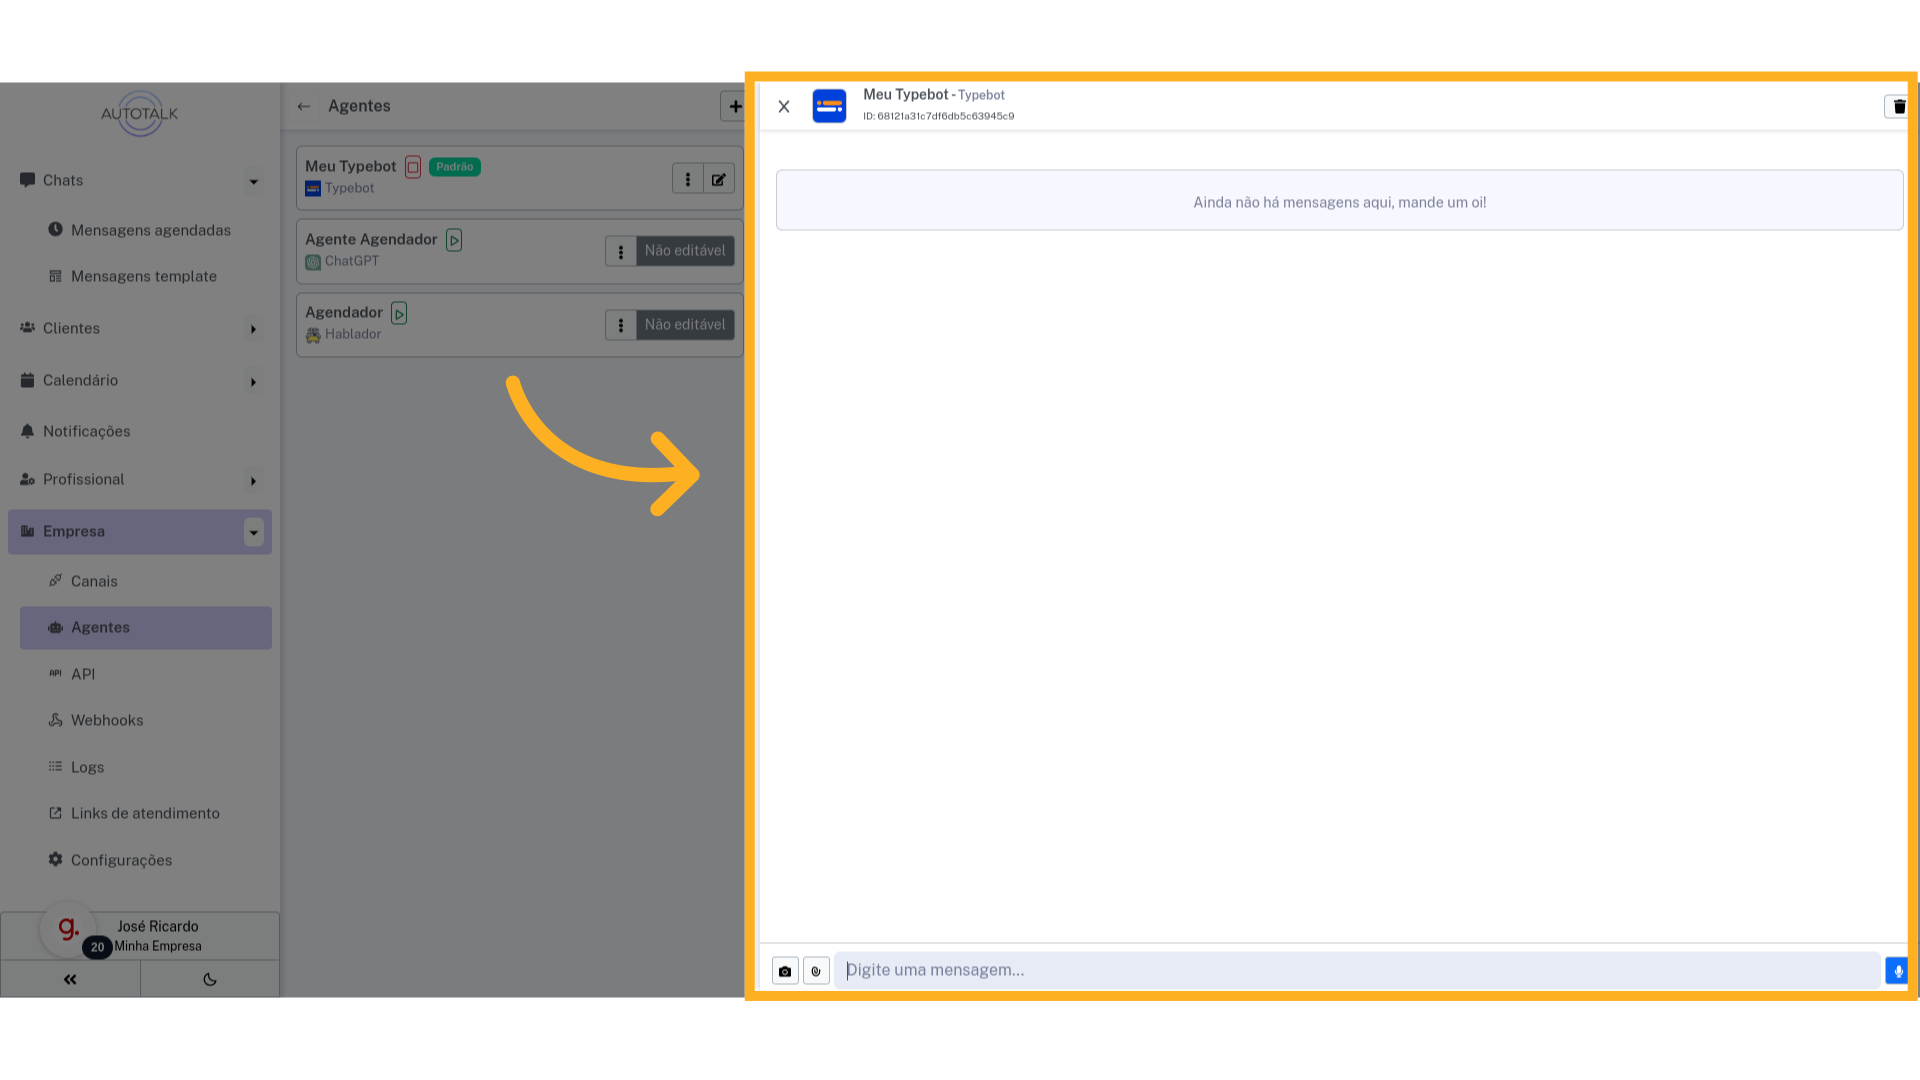Viewport: 1920px width, 1080px height.
Task: Close the Meu Typebot chat panel
Action: click(784, 106)
